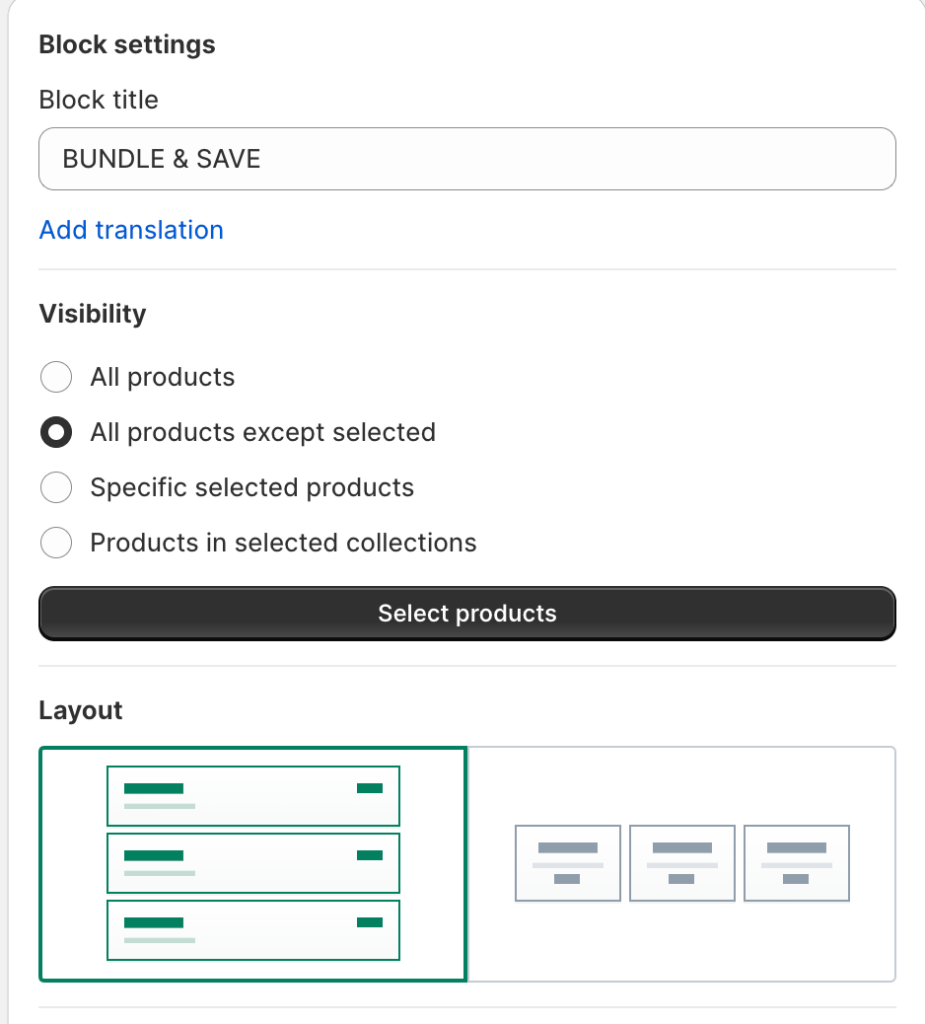
Task: Select the Specific selected products radio circle
Action: click(x=56, y=487)
